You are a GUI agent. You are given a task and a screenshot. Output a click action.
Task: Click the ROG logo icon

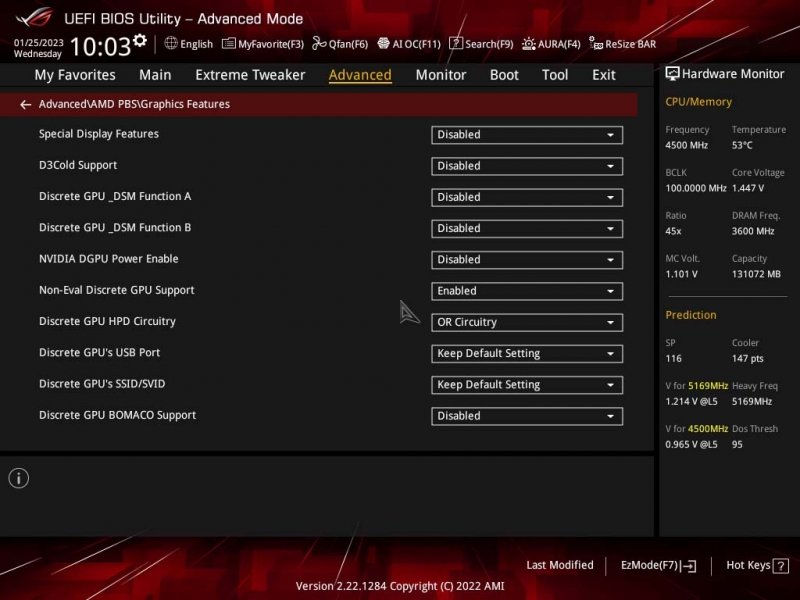(x=34, y=17)
